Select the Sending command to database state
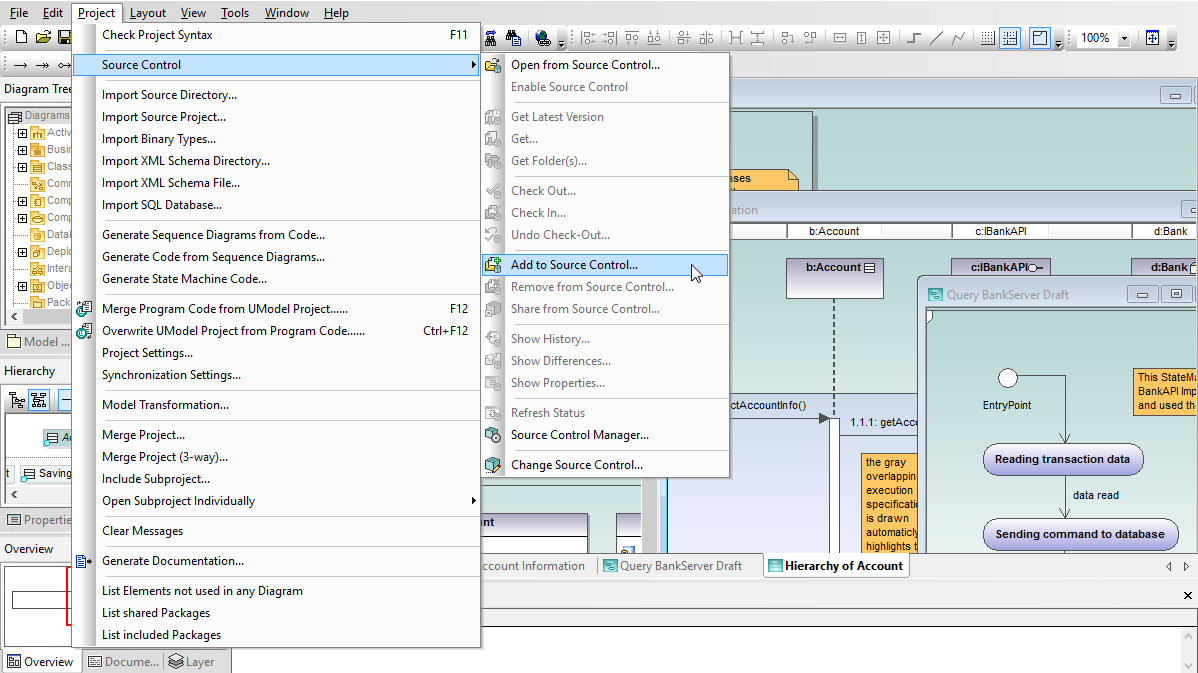This screenshot has height=673, width=1198. click(x=1080, y=534)
